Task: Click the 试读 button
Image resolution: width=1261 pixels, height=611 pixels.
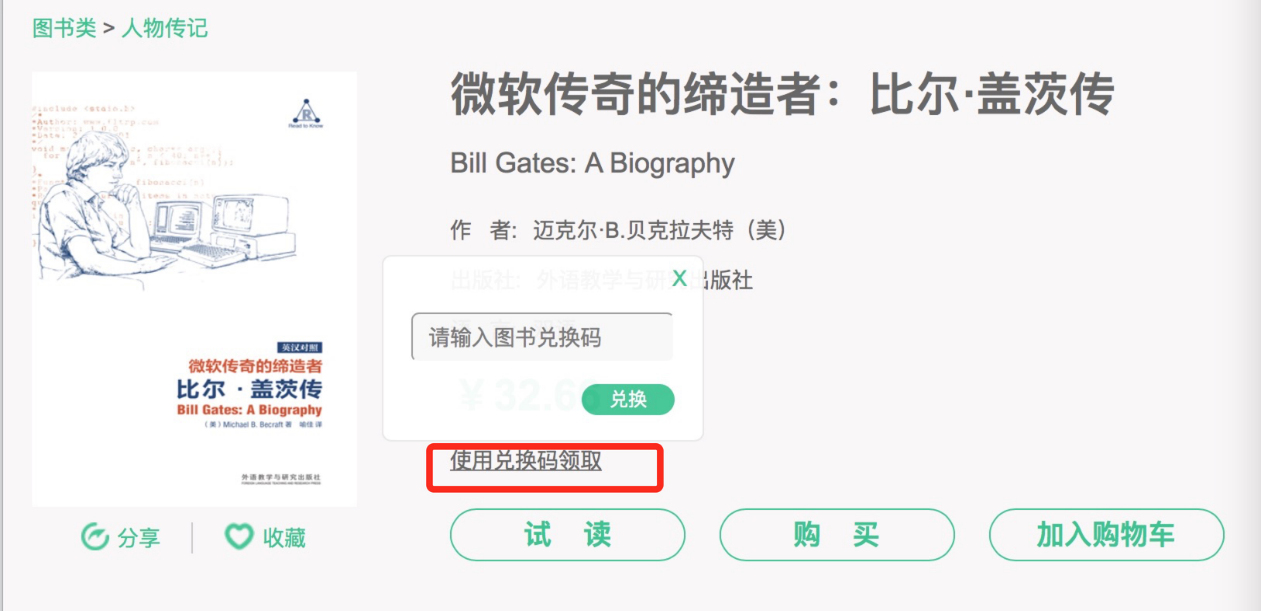Action: (x=567, y=535)
